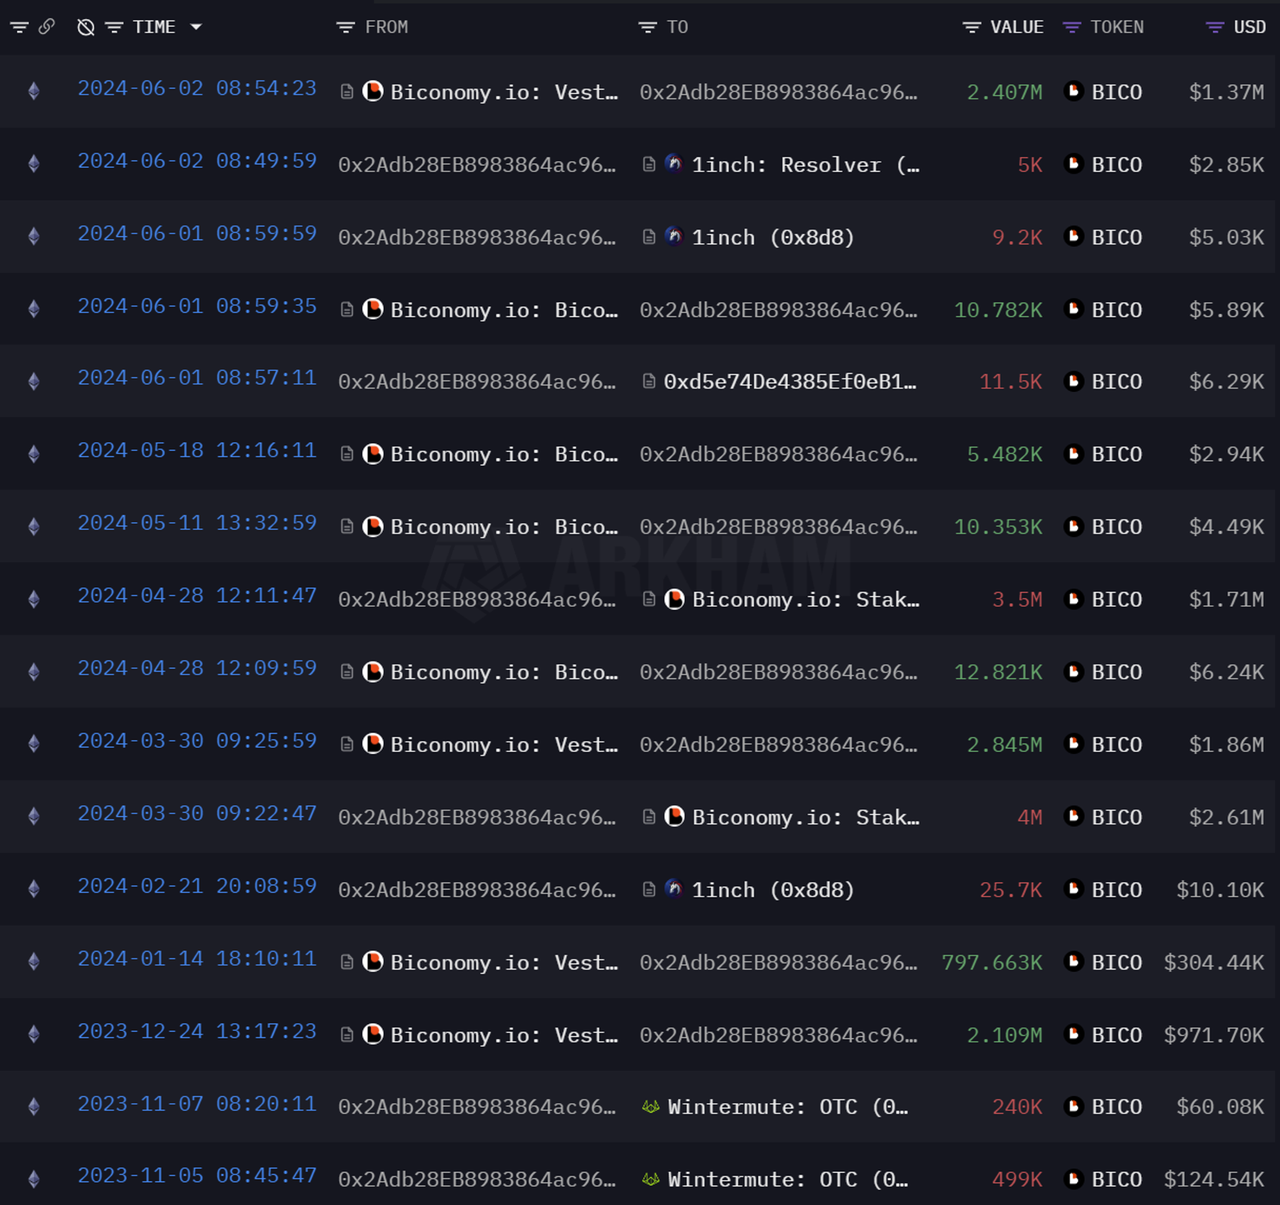Expand the TIME sort dropdown arrow
1280x1205 pixels.
pos(196,27)
